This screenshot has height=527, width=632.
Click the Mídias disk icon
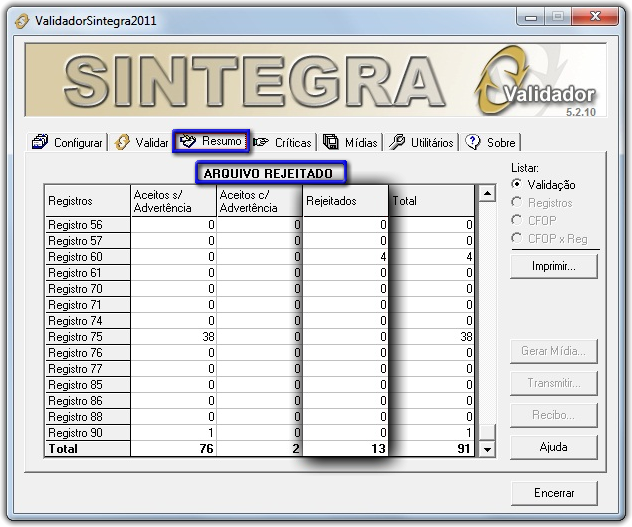coord(331,142)
